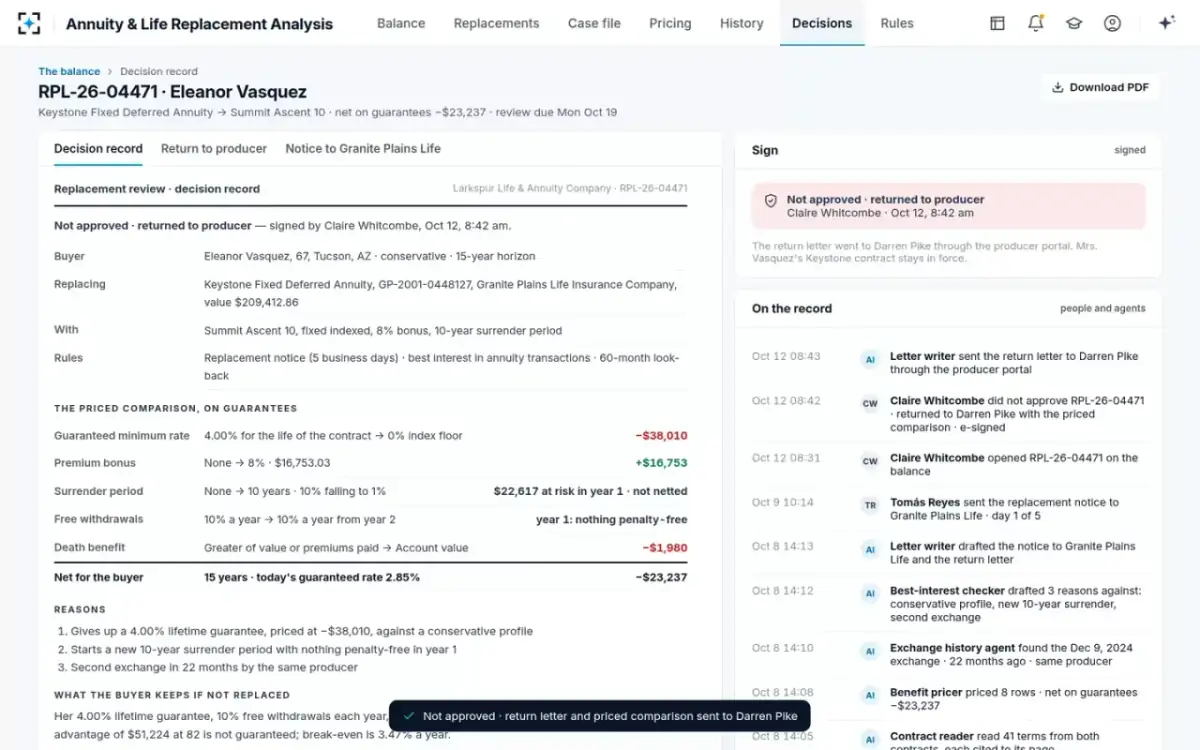Click the Free withdrawals row label
The width and height of the screenshot is (1200, 750).
[98, 519]
